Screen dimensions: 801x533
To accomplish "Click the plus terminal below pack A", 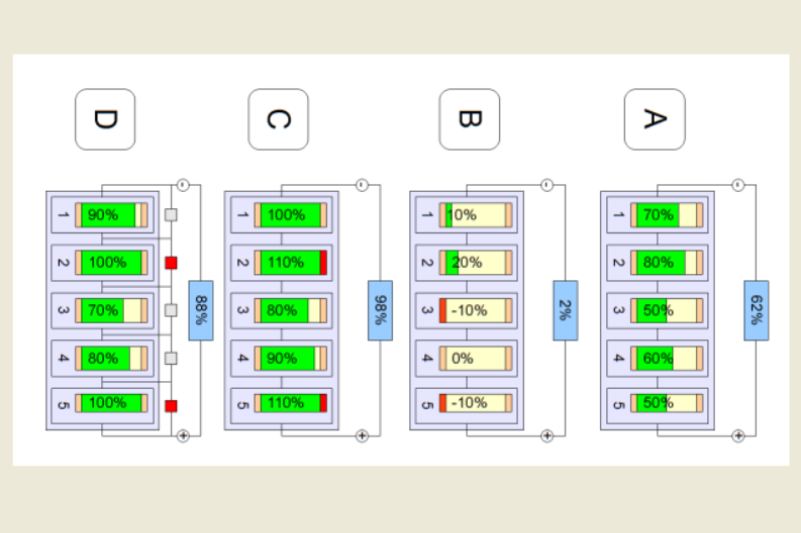I will [738, 436].
